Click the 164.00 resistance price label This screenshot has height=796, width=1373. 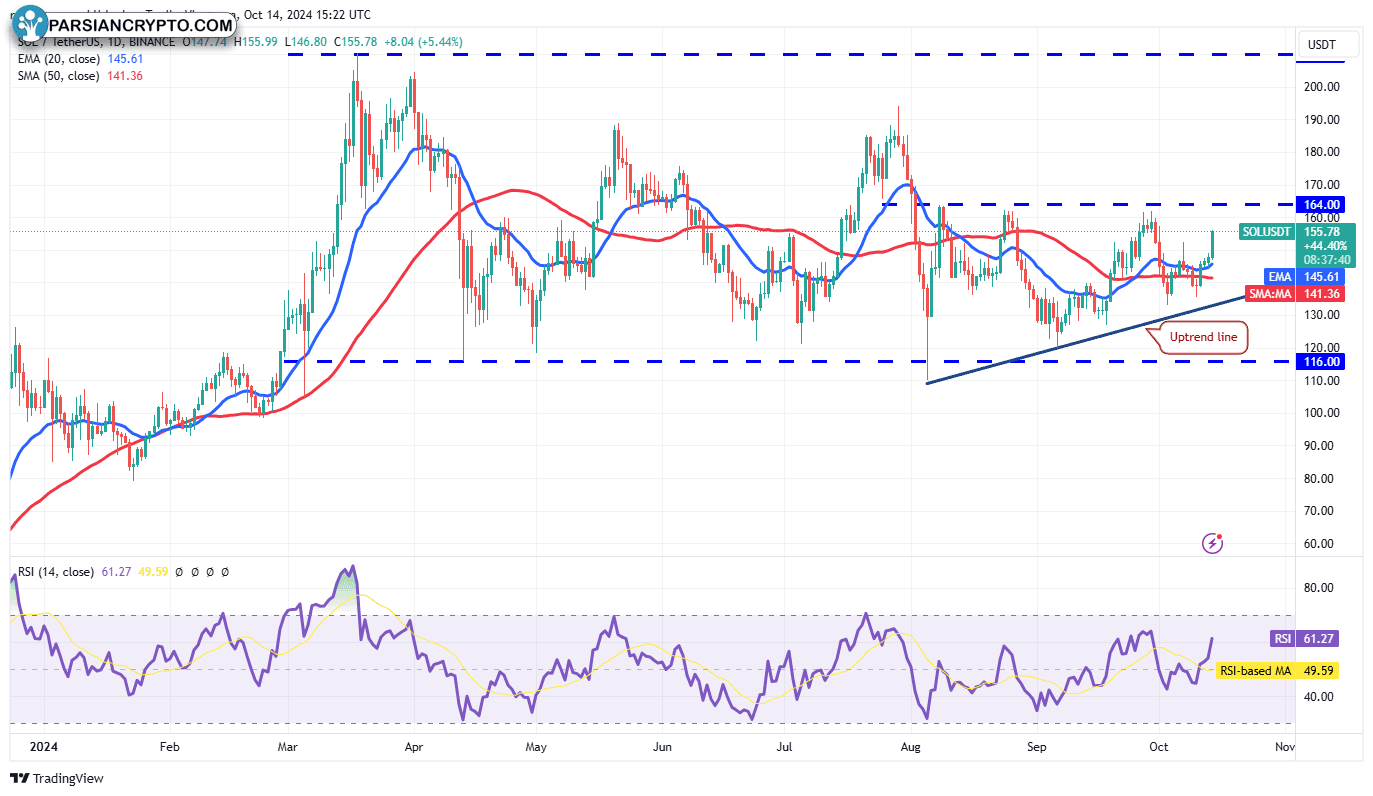click(x=1320, y=204)
